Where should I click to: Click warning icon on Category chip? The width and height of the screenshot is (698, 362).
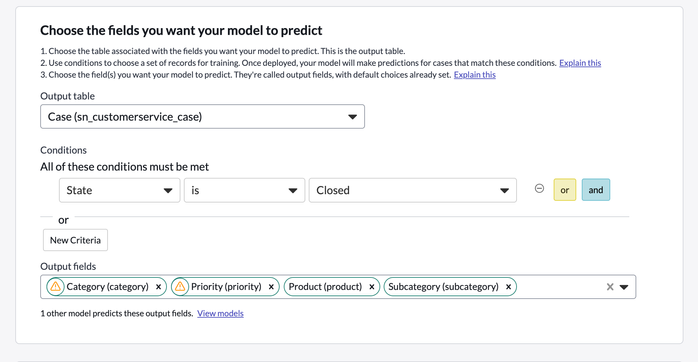pyautogui.click(x=55, y=286)
